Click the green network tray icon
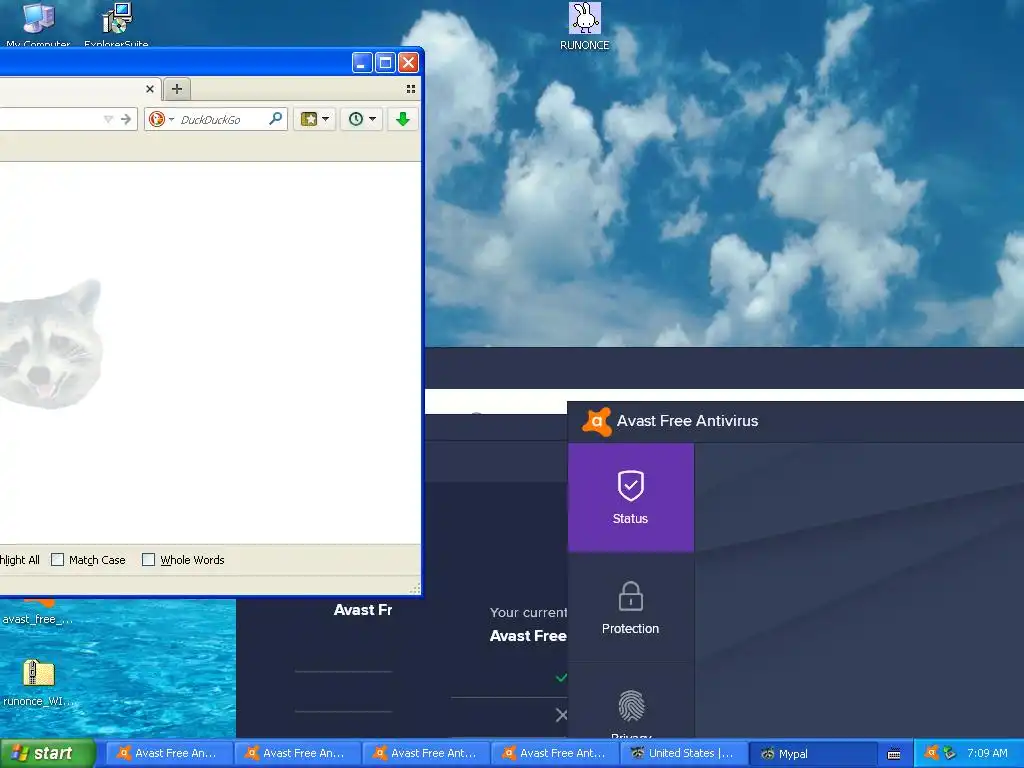Image resolution: width=1024 pixels, height=768 pixels. click(x=950, y=753)
